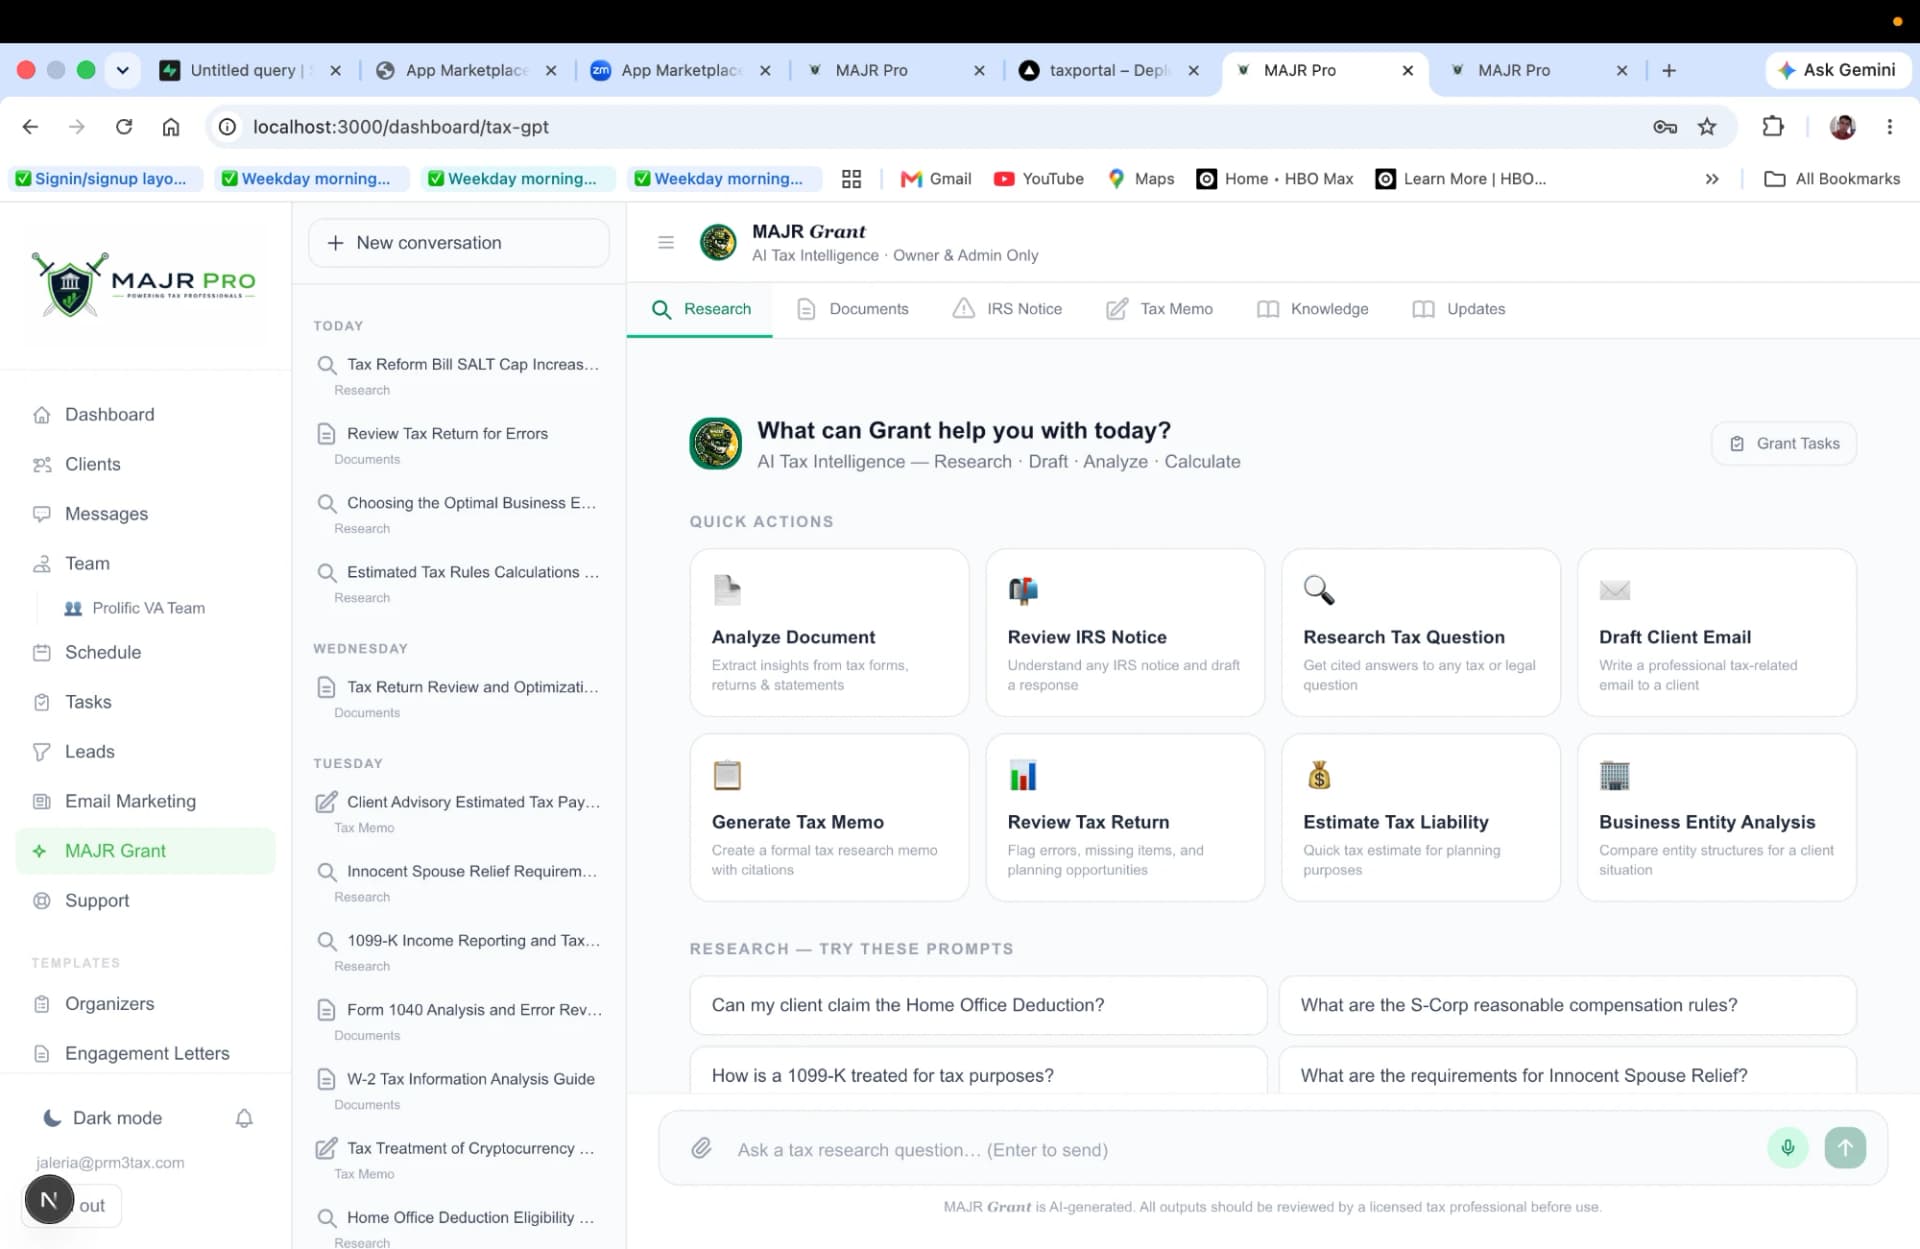Click the Research Tax Question card
Viewport: 1920px width, 1249px height.
click(1421, 632)
